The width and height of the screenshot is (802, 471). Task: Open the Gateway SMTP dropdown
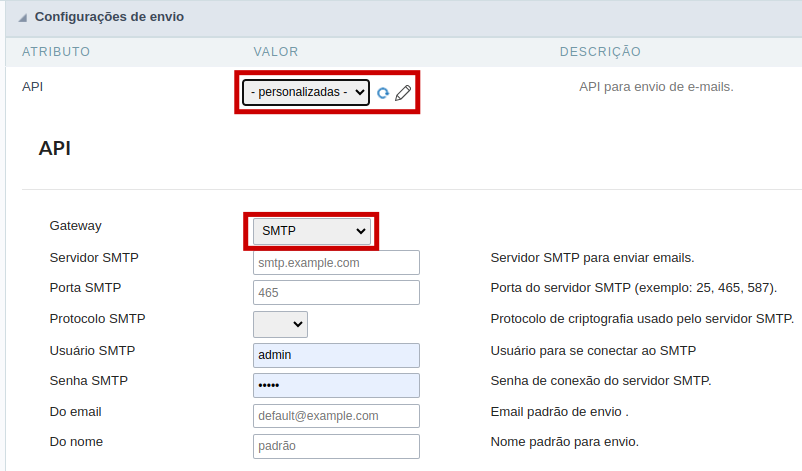311,231
